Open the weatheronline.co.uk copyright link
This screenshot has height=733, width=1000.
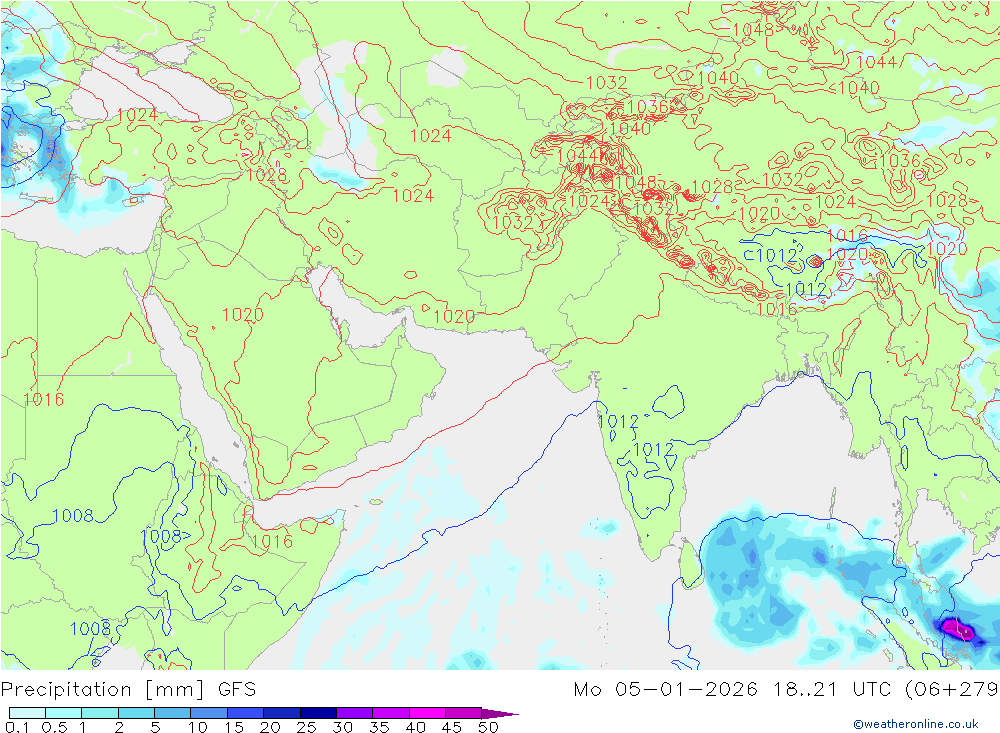coord(915,724)
